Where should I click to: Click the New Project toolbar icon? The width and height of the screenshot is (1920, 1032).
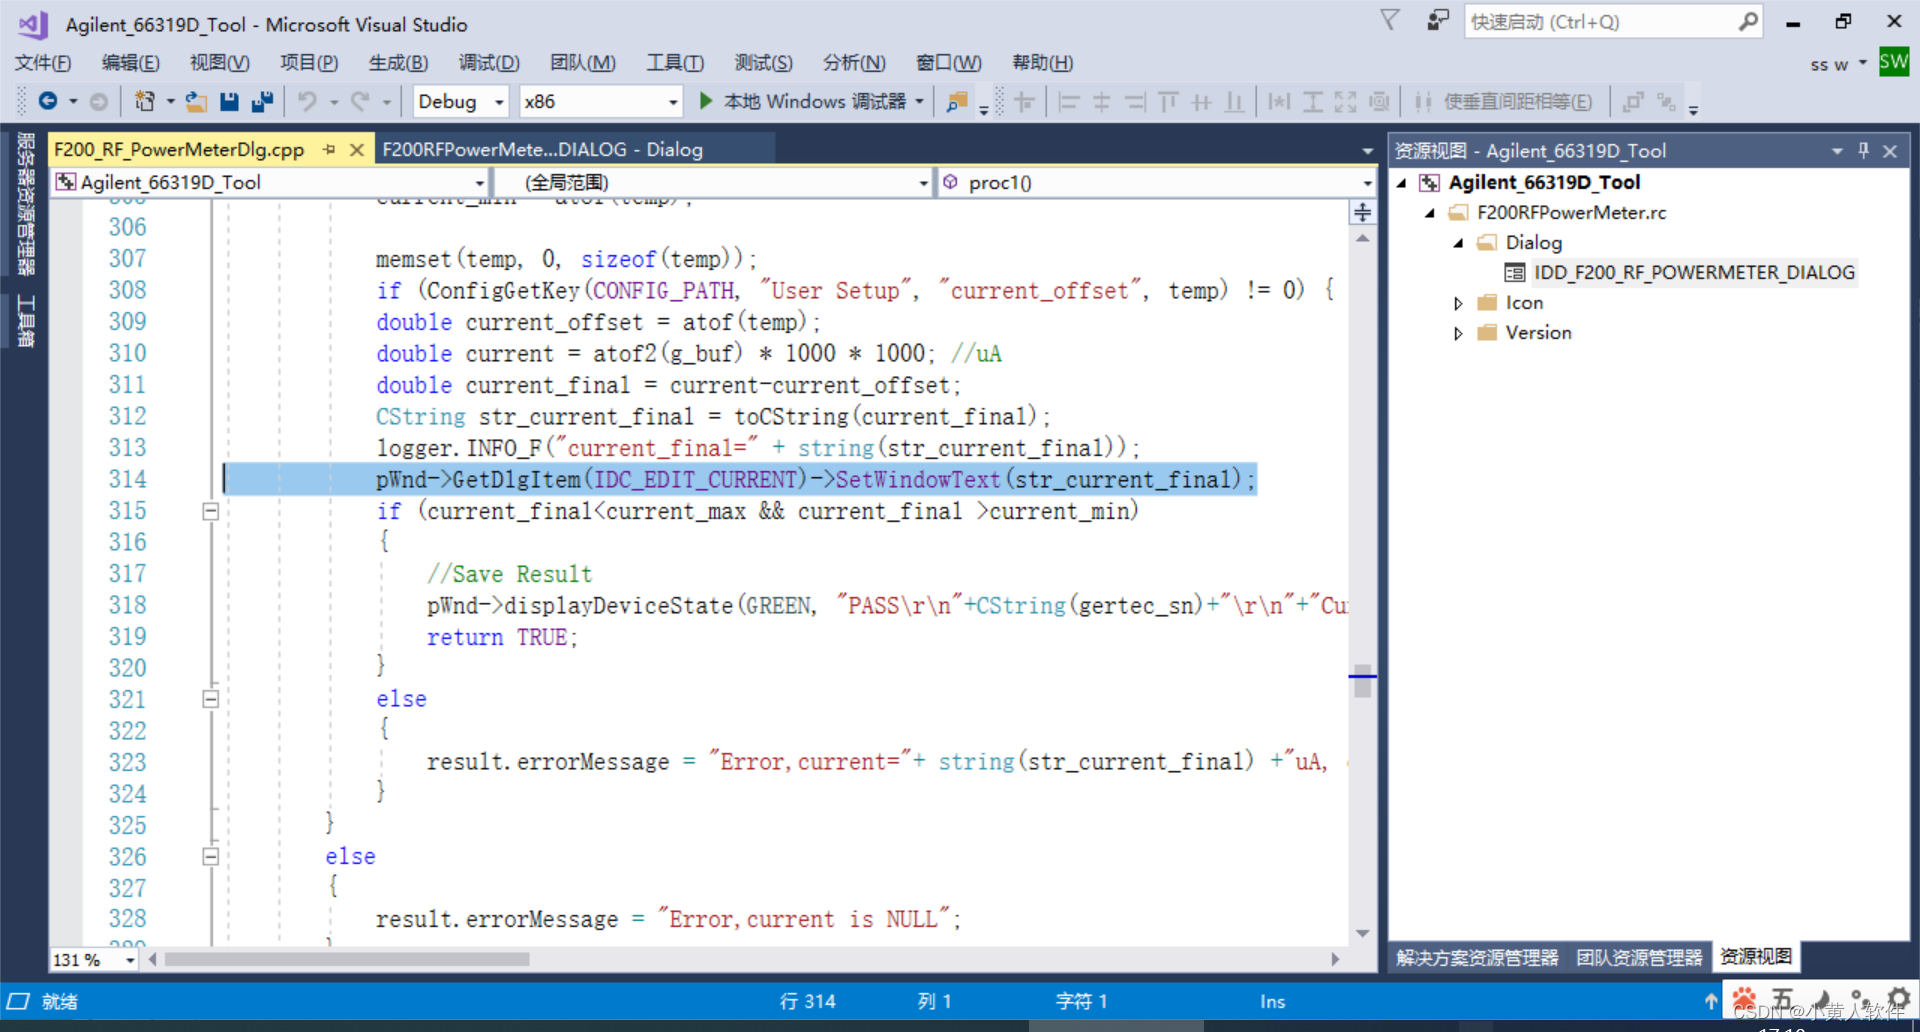[x=145, y=101]
